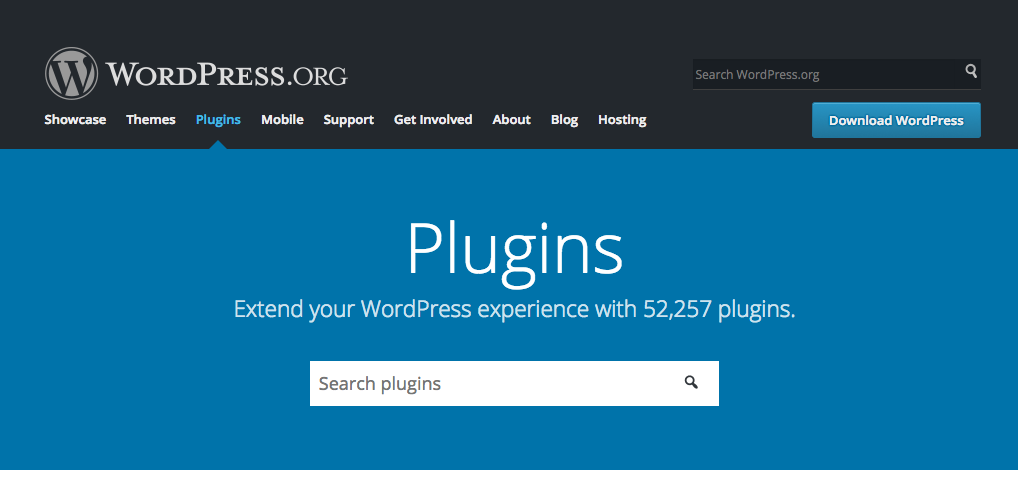Viewport: 1018px width, 495px height.
Task: Click the Download WordPress button
Action: click(x=896, y=120)
